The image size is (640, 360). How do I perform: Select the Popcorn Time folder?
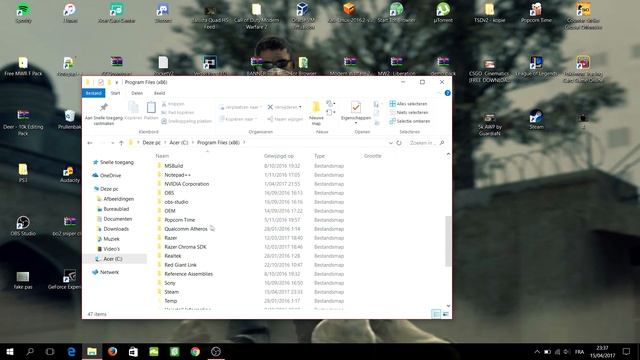(180, 220)
